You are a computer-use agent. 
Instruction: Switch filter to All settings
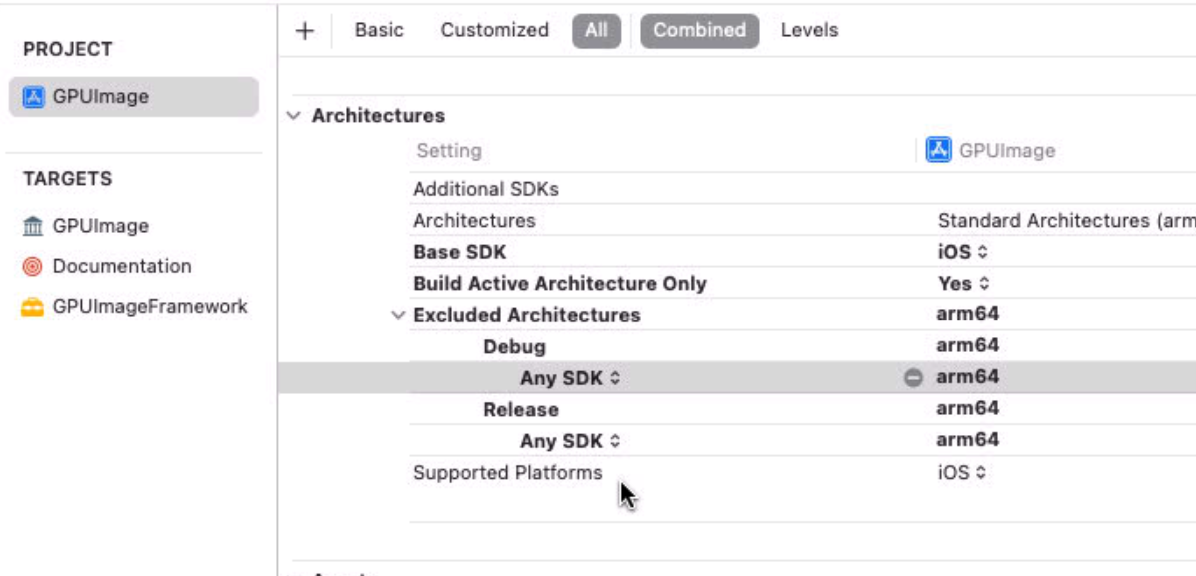point(596,30)
